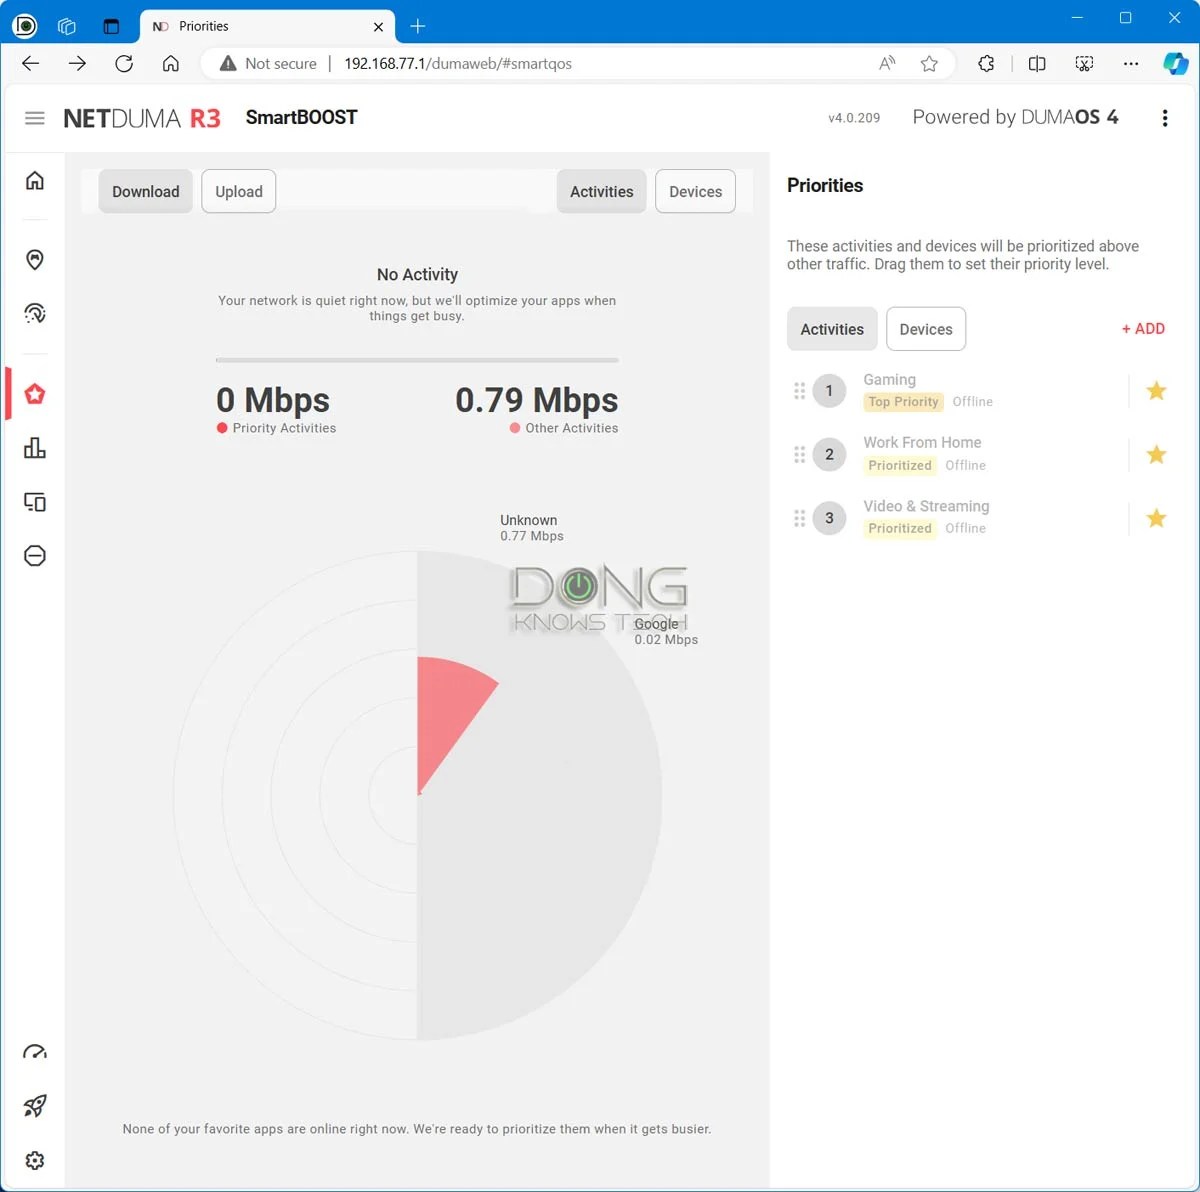The image size is (1200, 1192).
Task: Toggle the Gaming favorite star
Action: point(1156,391)
